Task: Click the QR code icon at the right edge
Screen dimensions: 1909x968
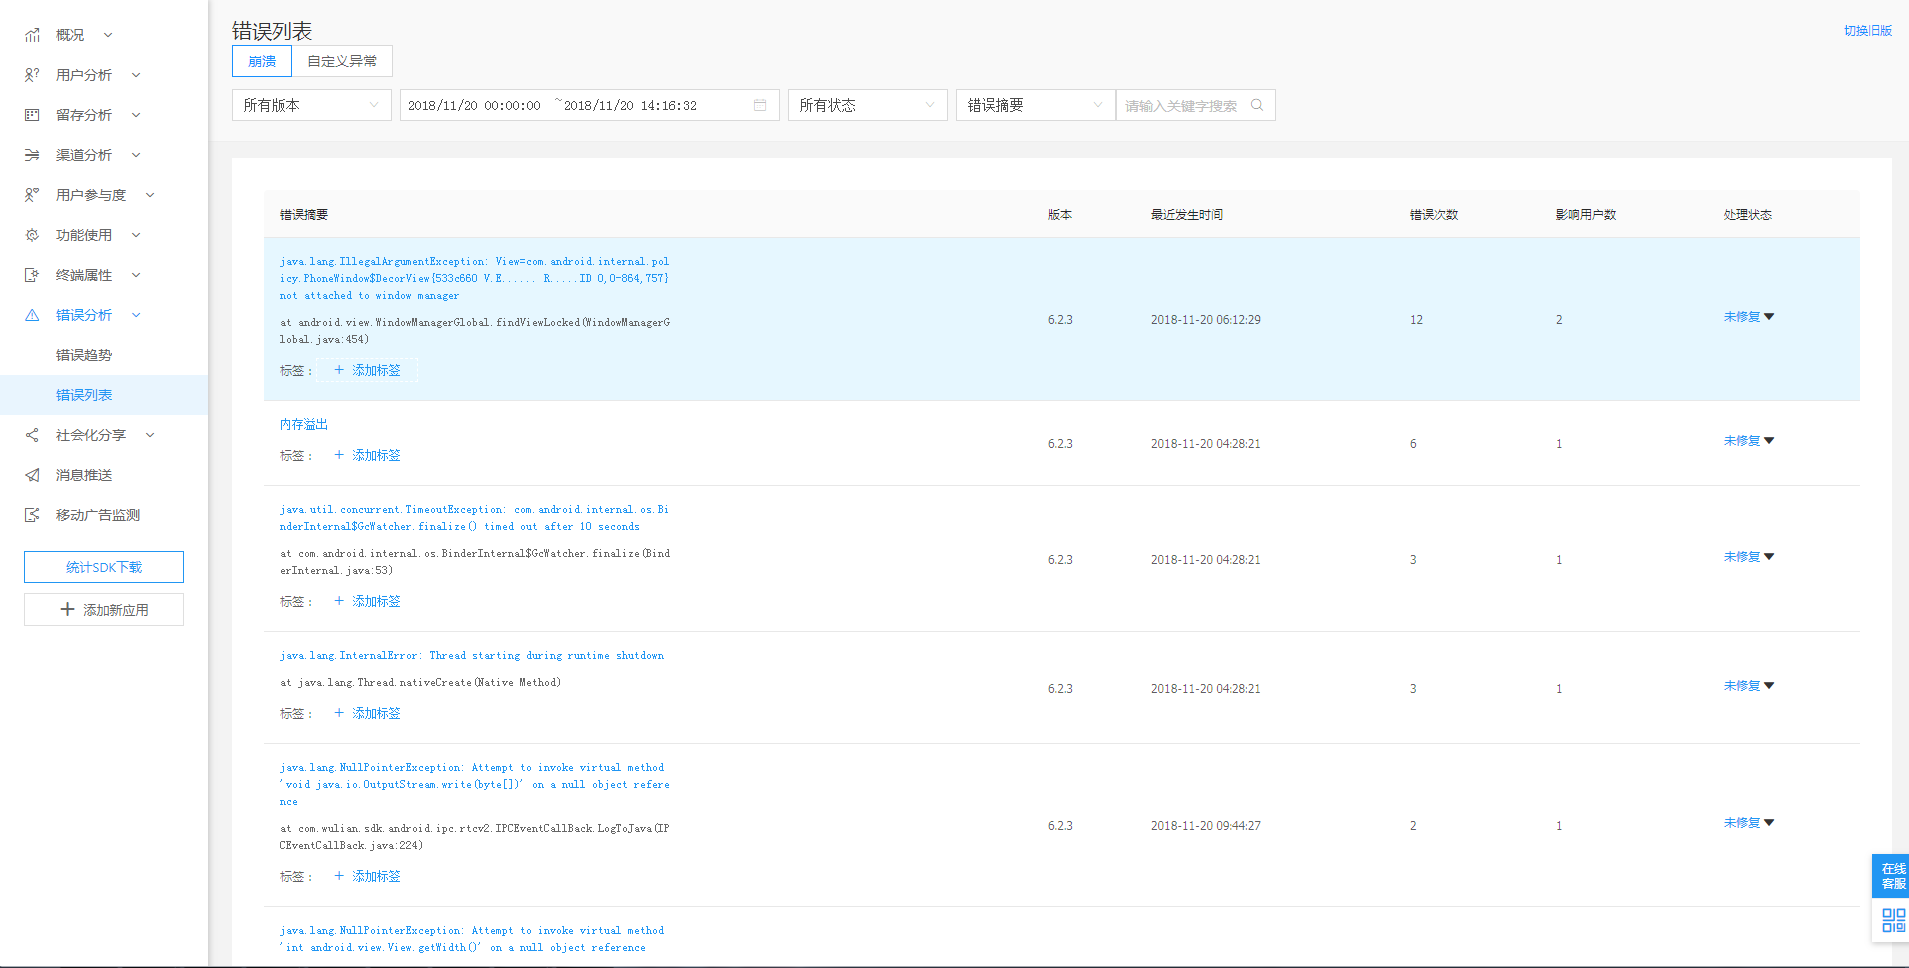Action: 1893,920
